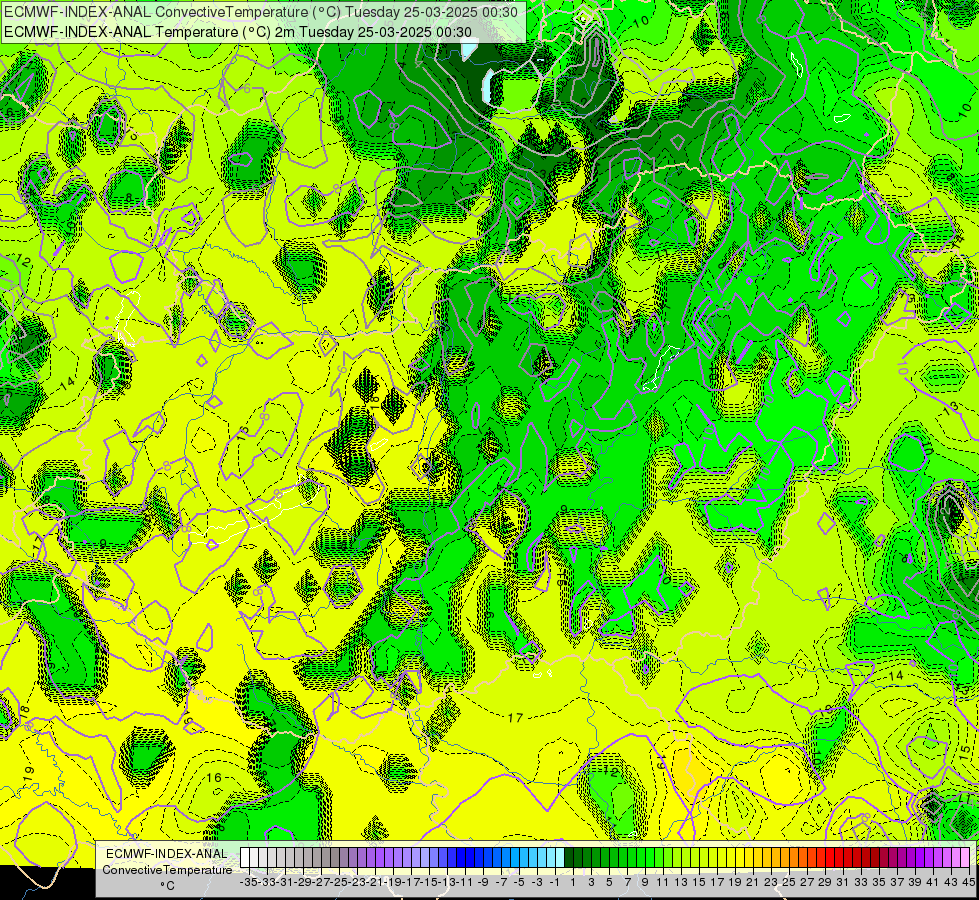Click the °C unit label in legend
The height and width of the screenshot is (900, 979).
(167, 886)
